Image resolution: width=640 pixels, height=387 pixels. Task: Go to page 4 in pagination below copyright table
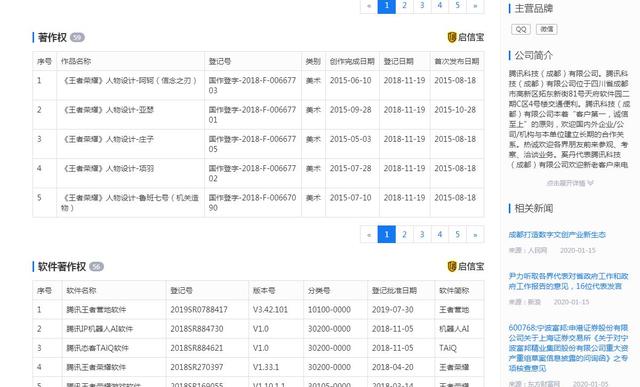tap(440, 234)
